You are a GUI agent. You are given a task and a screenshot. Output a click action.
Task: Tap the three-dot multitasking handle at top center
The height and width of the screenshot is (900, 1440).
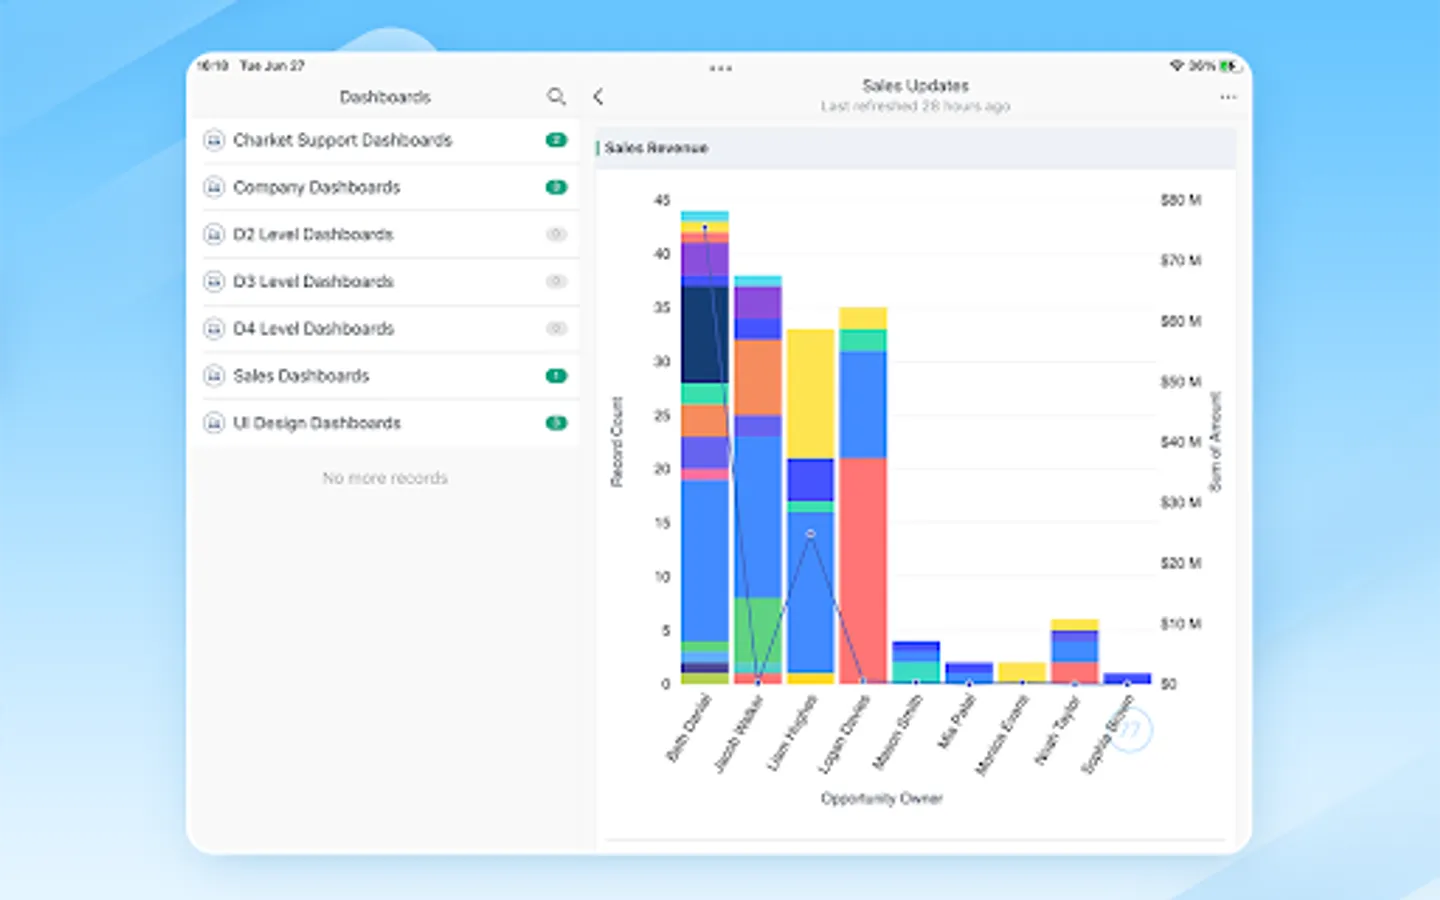point(720,68)
